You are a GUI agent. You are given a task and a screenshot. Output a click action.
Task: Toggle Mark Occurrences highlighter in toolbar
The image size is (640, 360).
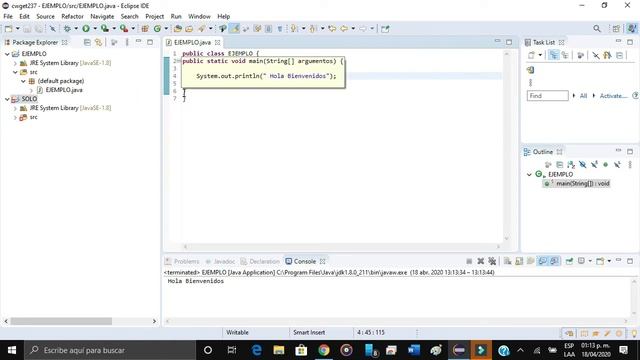tap(235, 29)
